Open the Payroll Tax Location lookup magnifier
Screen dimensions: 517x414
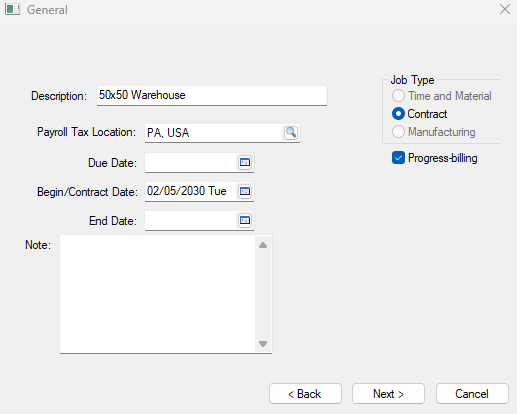coord(291,133)
